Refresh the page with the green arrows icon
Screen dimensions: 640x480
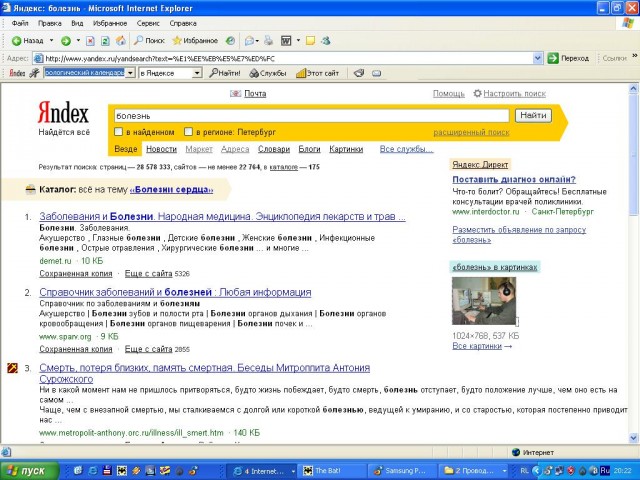(105, 41)
